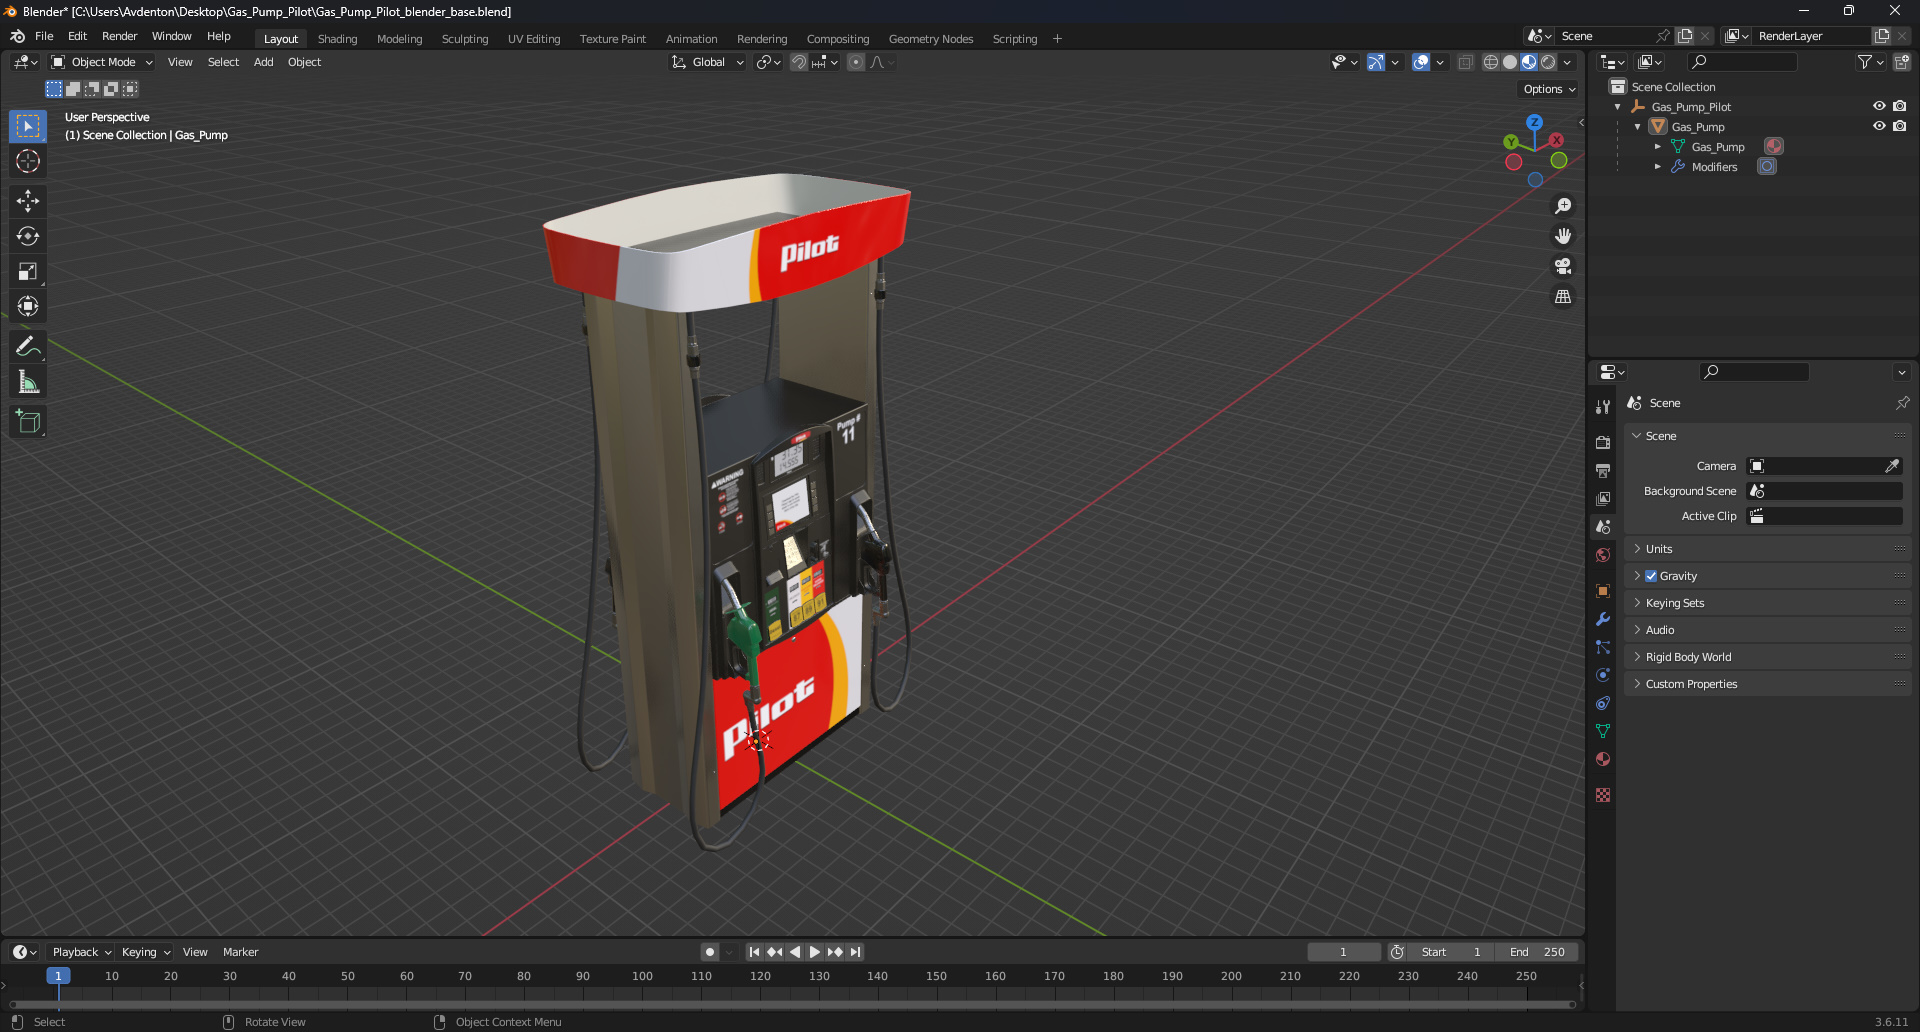Open the Object properties tab
1920x1032 pixels.
pos(1603,591)
